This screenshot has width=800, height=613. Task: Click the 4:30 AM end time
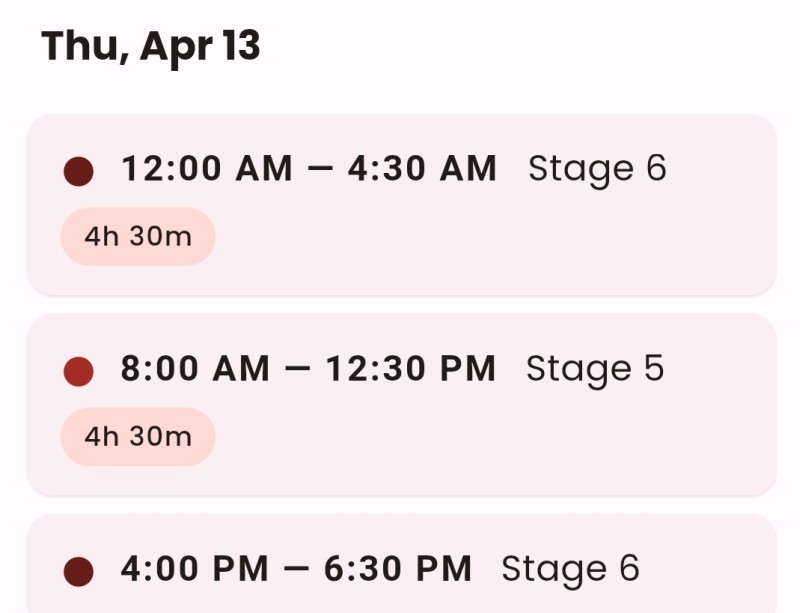pyautogui.click(x=422, y=169)
